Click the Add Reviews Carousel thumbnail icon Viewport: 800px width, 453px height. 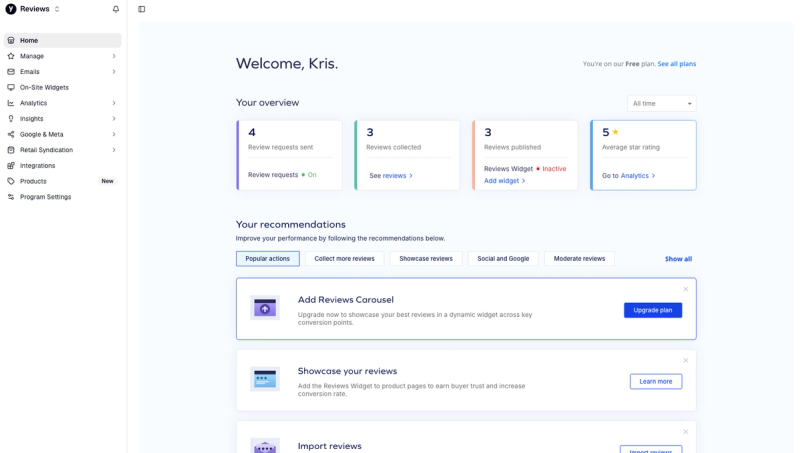265,308
